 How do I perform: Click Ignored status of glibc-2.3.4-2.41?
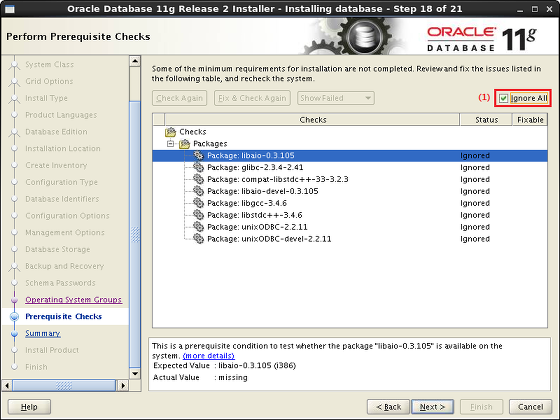click(475, 167)
